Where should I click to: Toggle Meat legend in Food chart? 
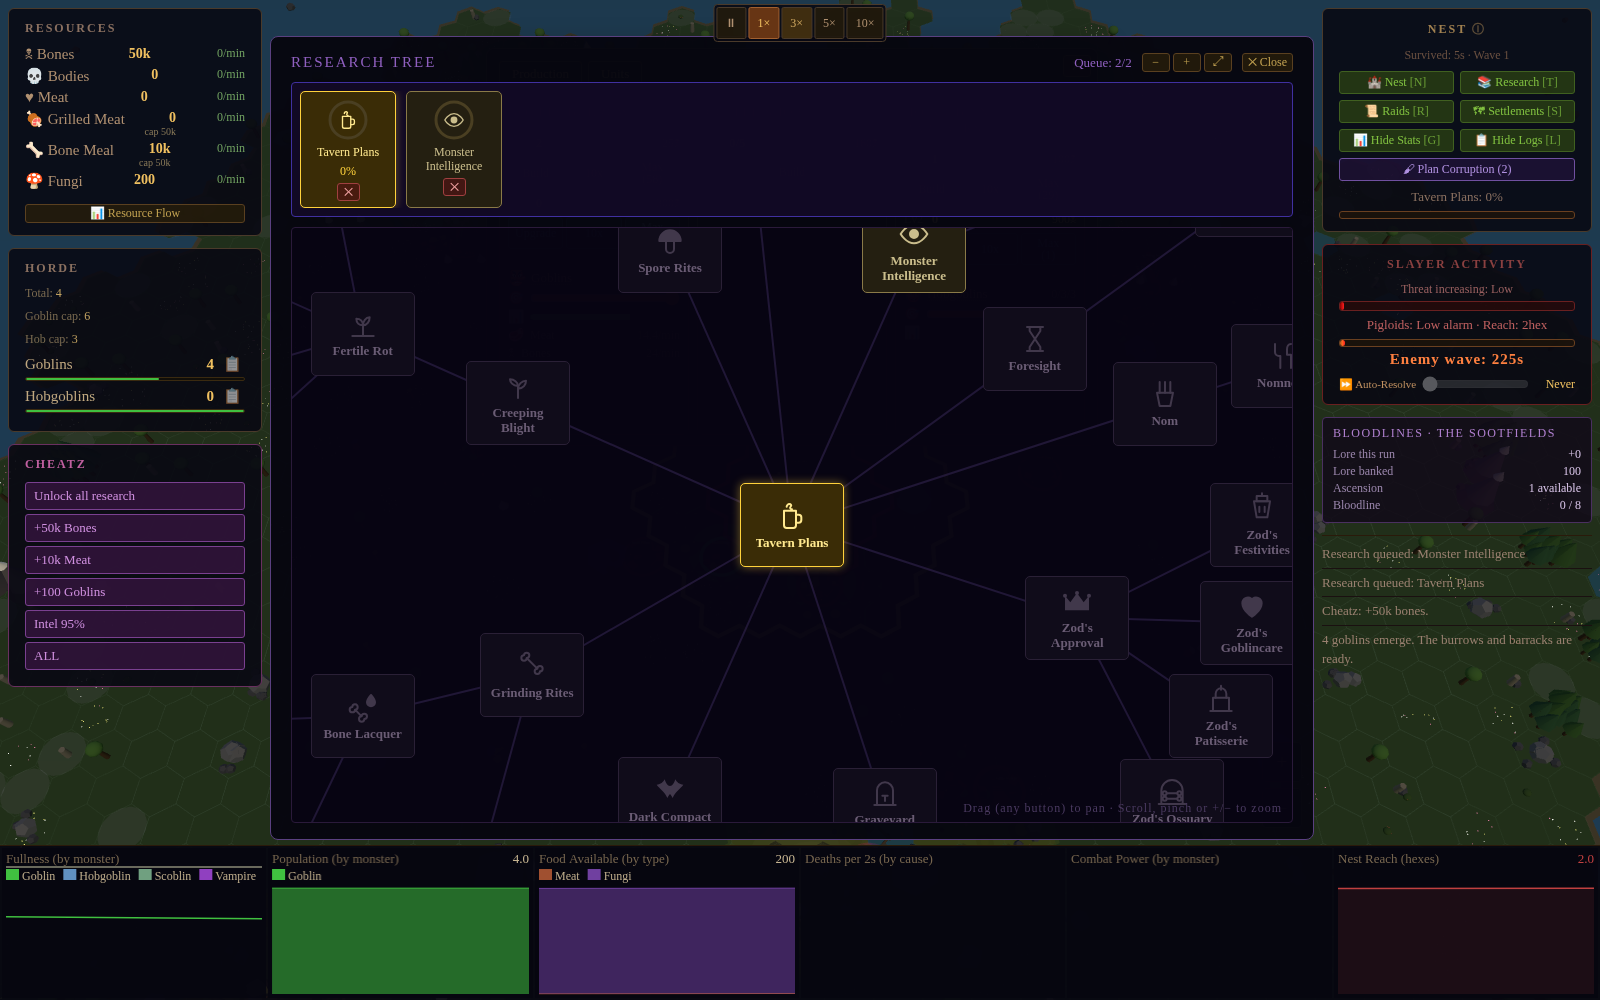(559, 875)
